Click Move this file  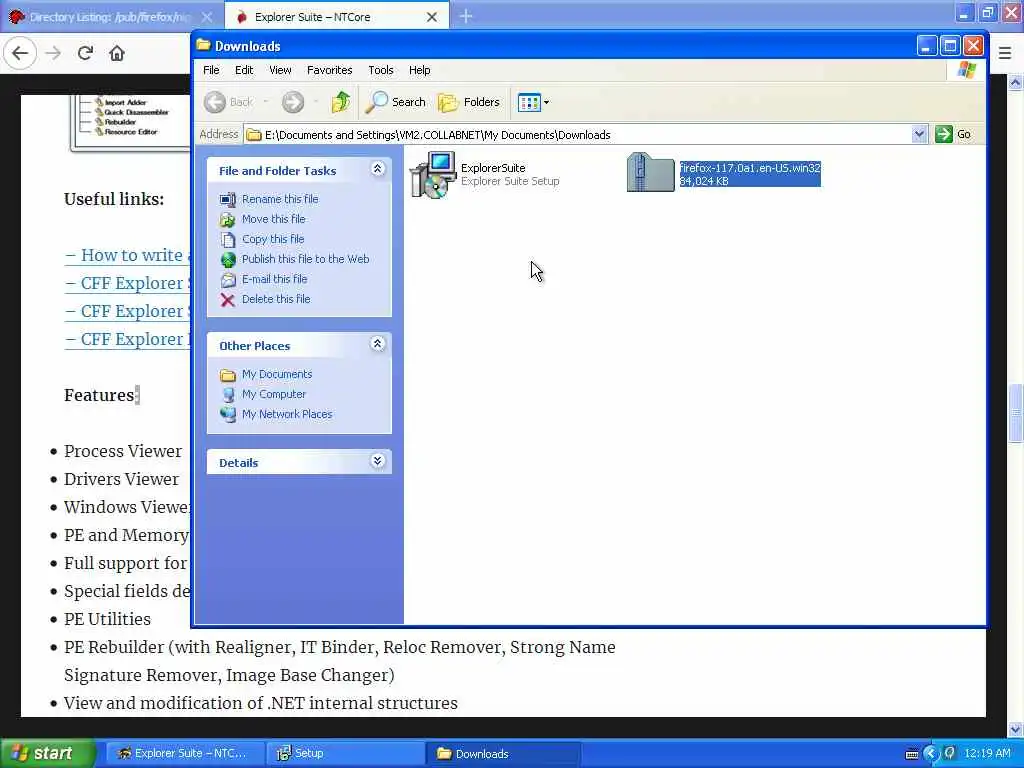tap(274, 219)
